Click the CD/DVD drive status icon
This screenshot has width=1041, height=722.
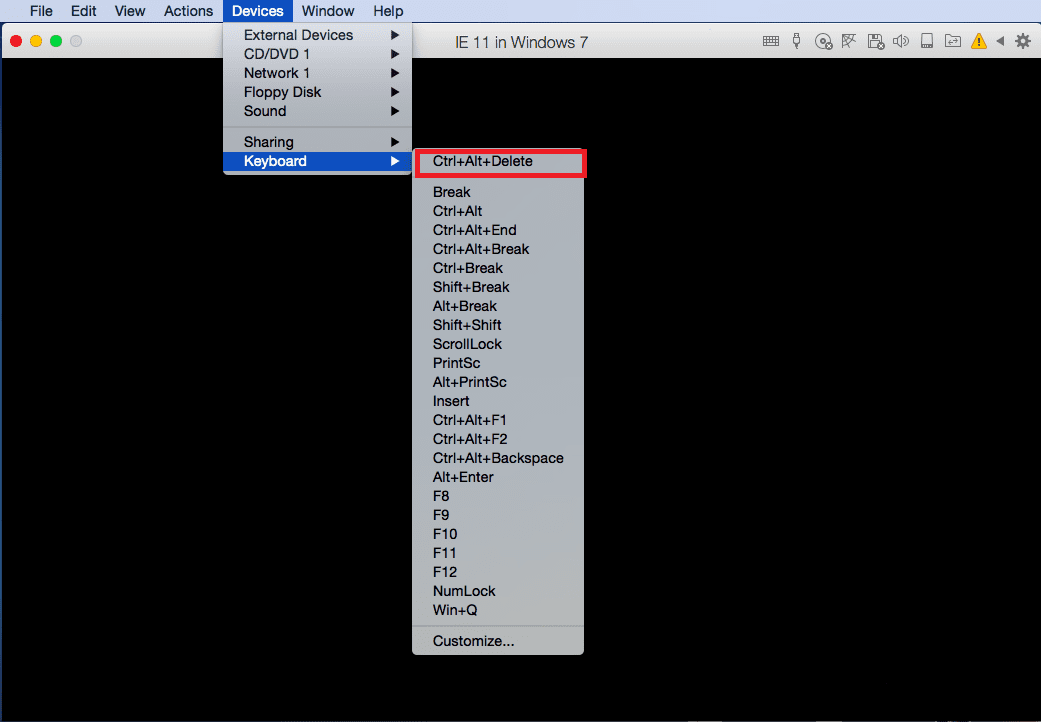823,41
